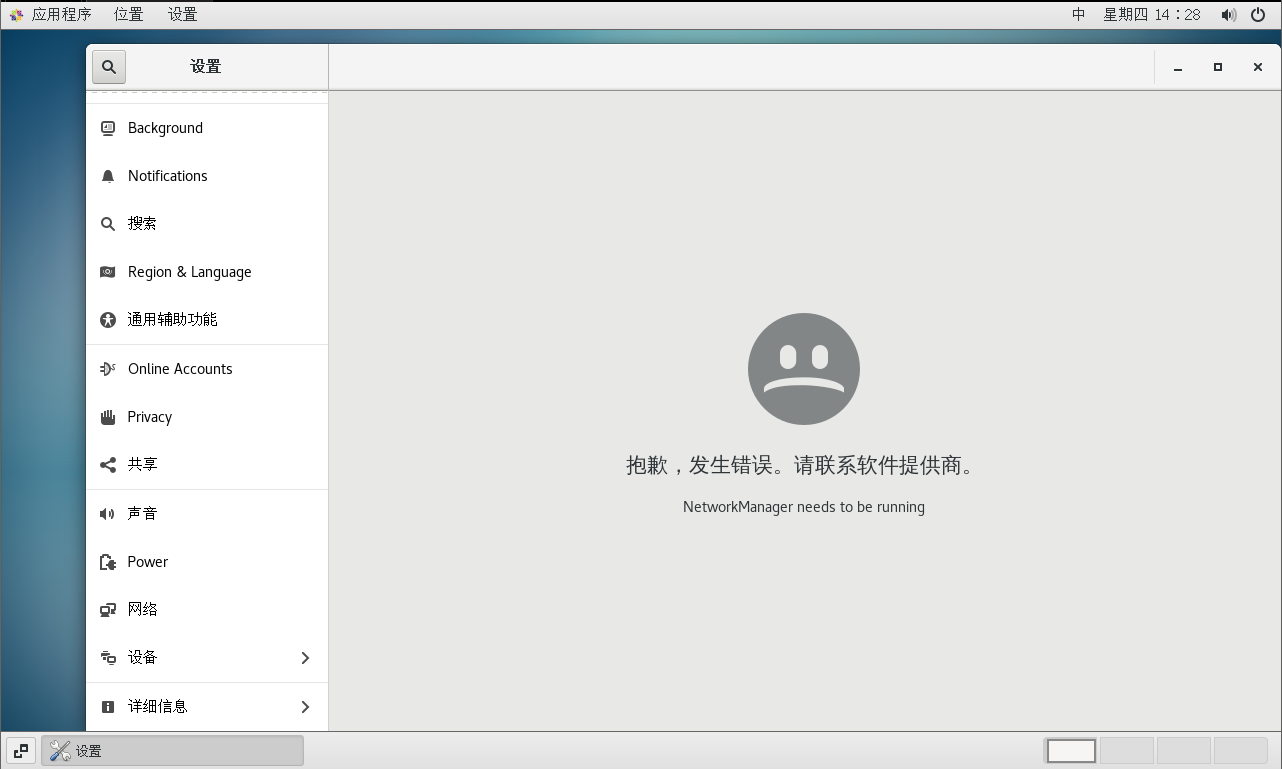
Task: Expand the 详细信息 chevron arrow
Action: tap(305, 706)
